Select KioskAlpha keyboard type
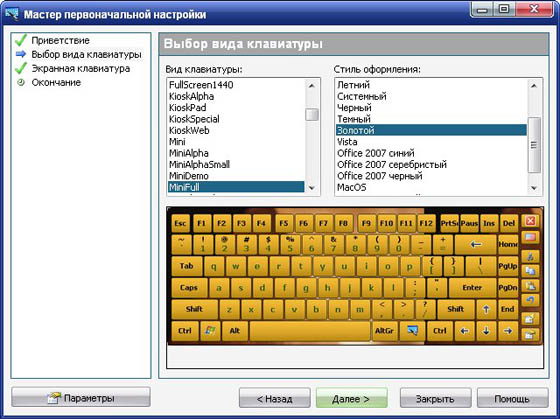Screen dimensions: 560x419 click(236, 96)
